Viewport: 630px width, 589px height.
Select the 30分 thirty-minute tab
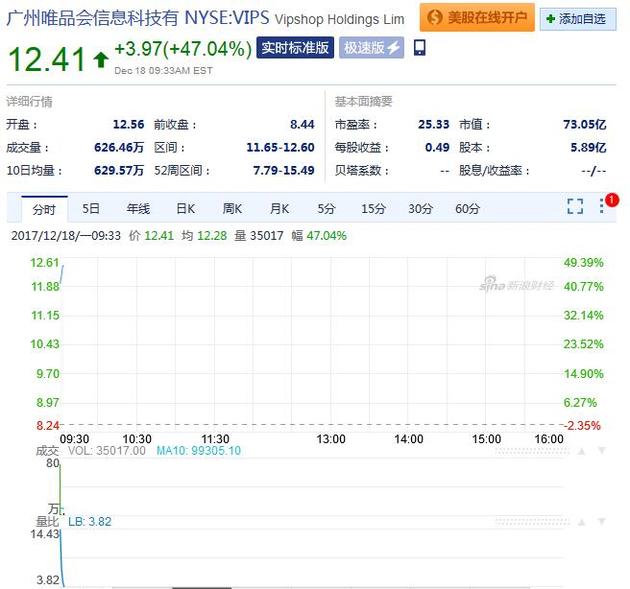[420, 209]
